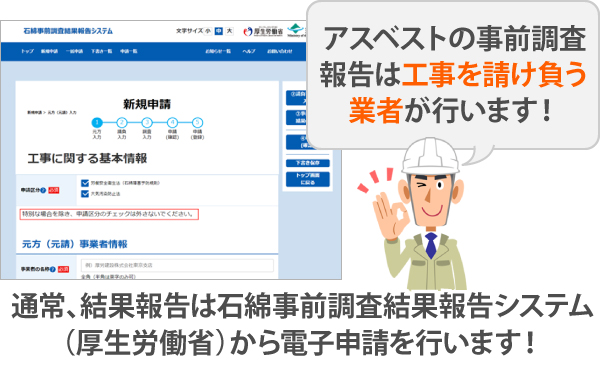Click the 元方（元請）事業者情報 heading
The image size is (600, 366).
pos(75,244)
